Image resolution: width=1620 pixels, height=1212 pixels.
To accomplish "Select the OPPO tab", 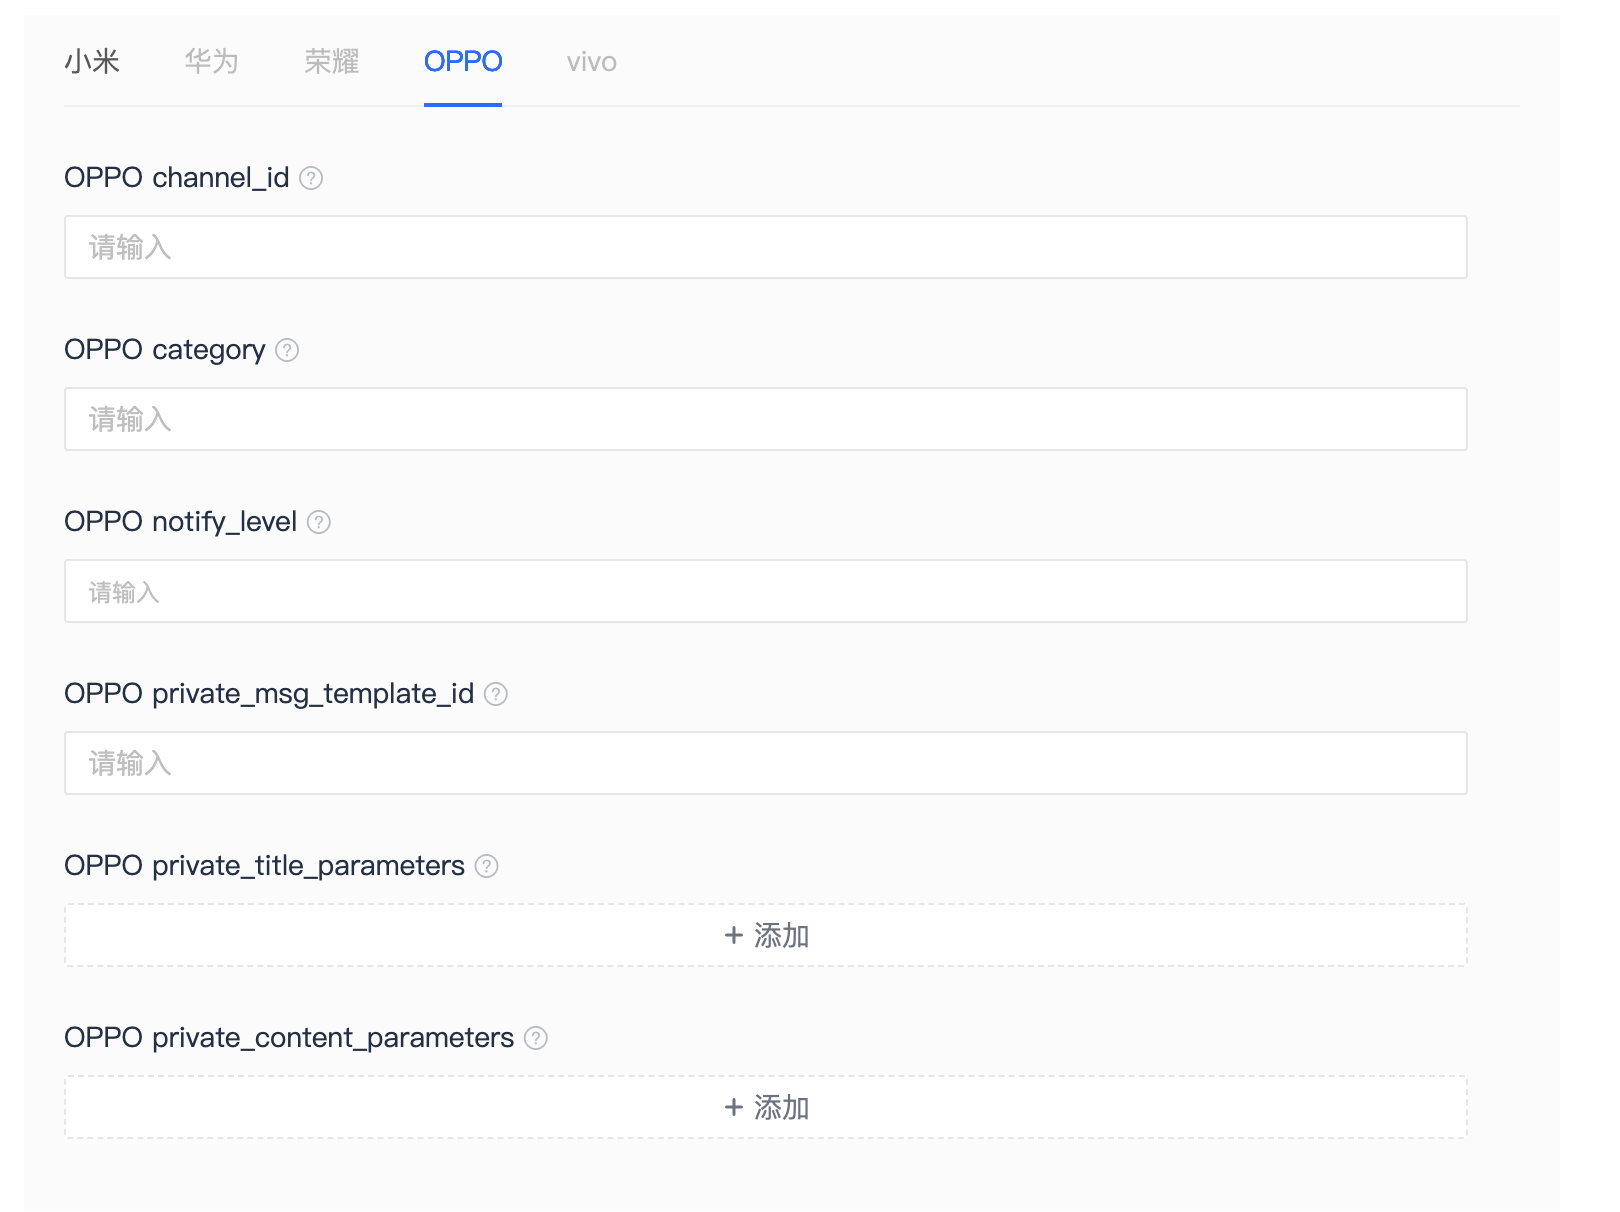I will (463, 62).
